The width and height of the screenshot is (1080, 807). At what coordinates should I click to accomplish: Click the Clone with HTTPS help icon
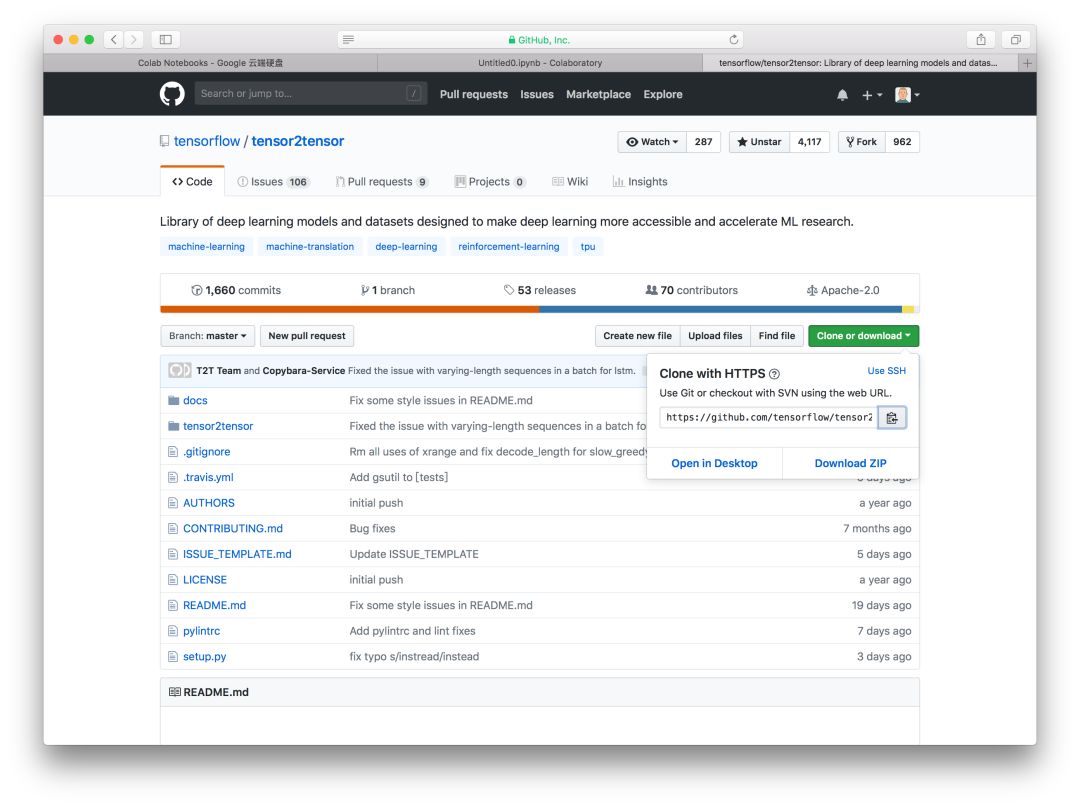pyautogui.click(x=774, y=374)
